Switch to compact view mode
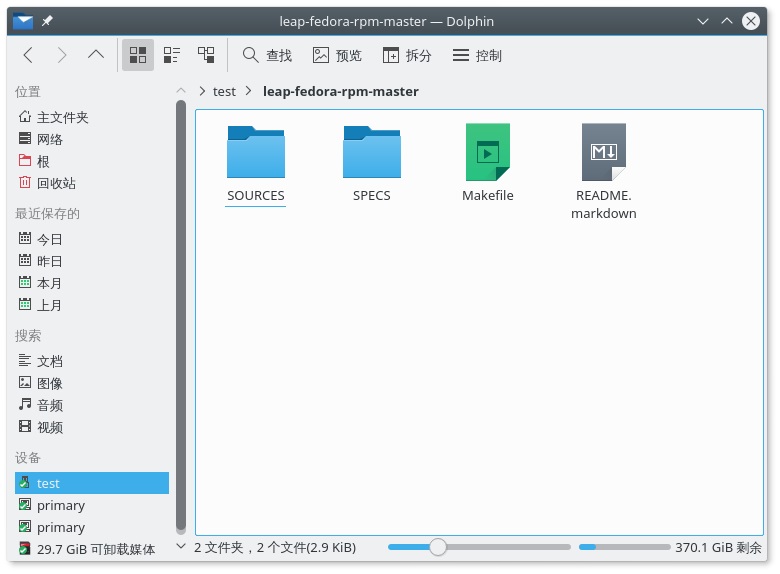Viewport: 780px width, 574px height. pos(172,55)
